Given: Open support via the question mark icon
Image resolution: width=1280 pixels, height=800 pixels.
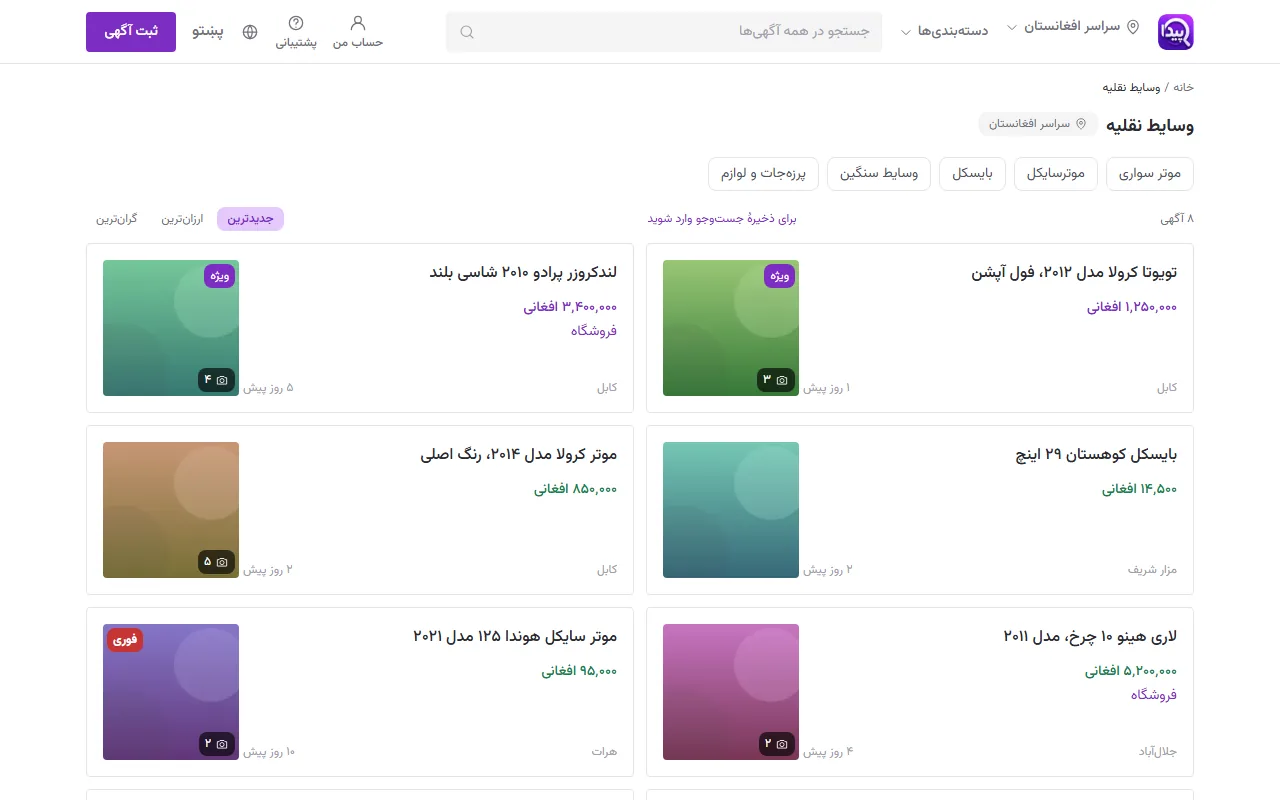Looking at the screenshot, I should point(296,23).
